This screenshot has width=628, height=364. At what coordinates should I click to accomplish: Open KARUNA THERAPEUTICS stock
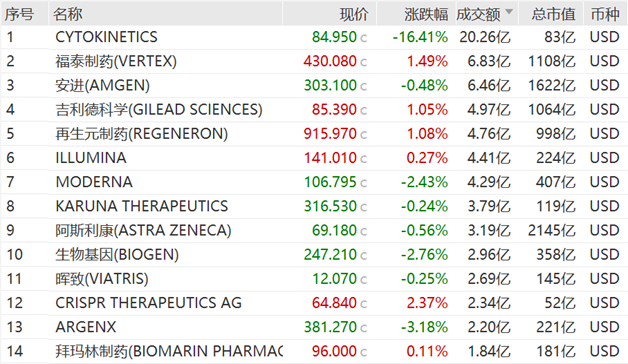[314, 206]
